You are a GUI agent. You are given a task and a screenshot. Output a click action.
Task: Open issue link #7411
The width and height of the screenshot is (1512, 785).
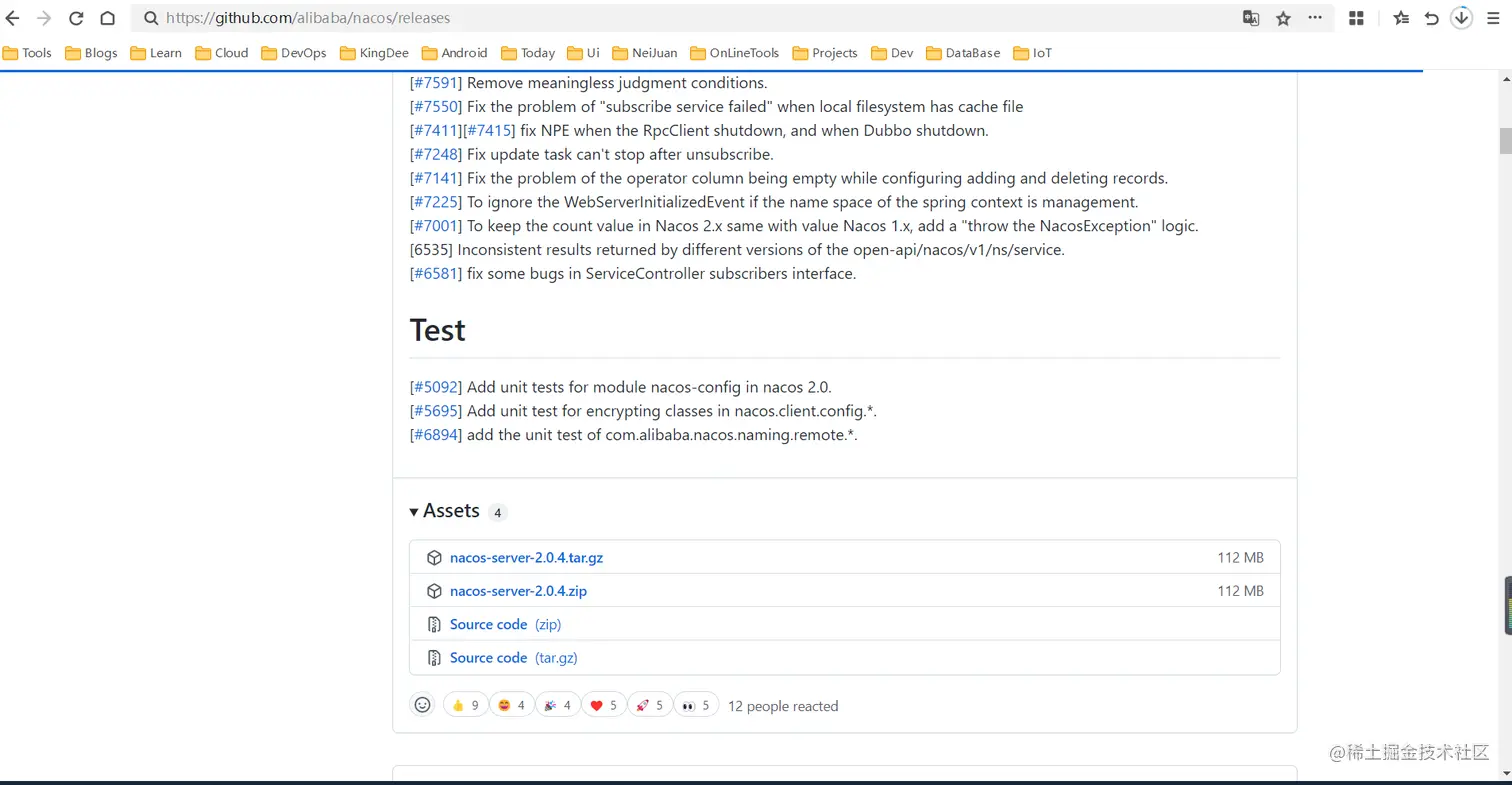(436, 131)
